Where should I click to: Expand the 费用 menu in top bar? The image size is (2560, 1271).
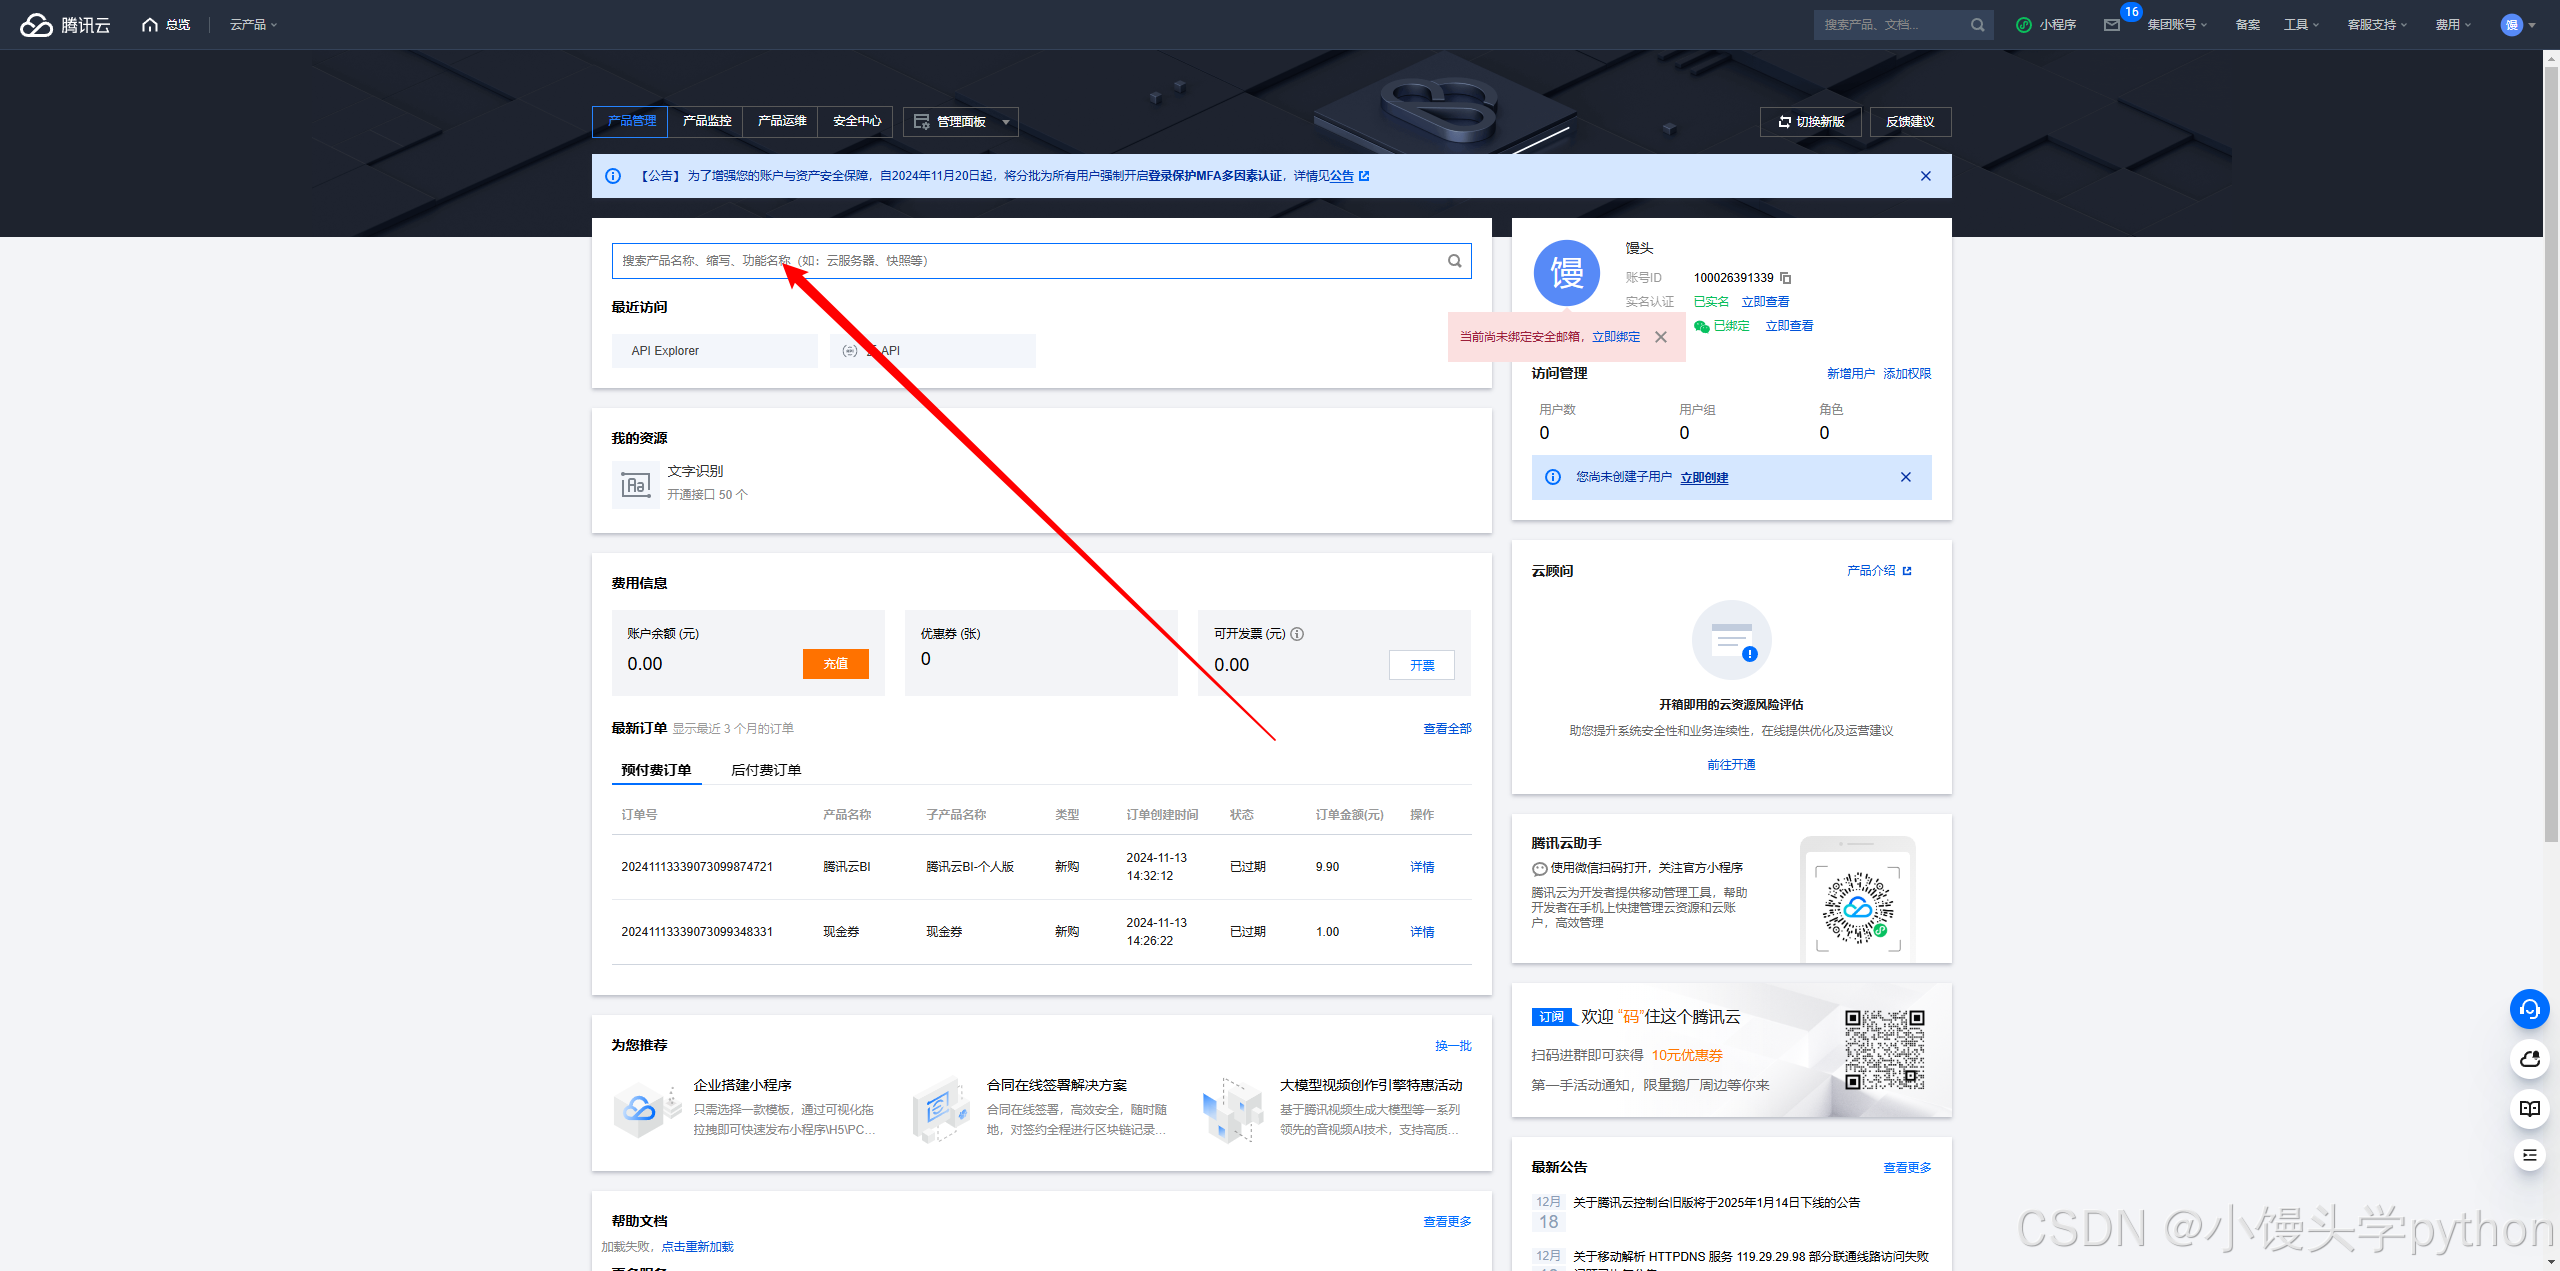(2452, 25)
